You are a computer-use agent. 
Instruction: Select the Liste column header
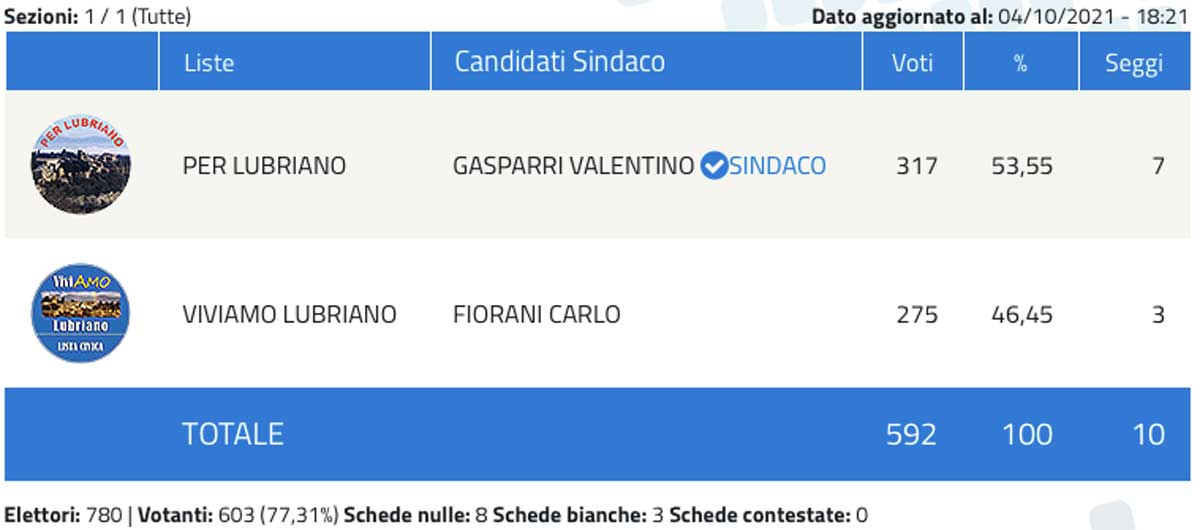click(x=209, y=62)
